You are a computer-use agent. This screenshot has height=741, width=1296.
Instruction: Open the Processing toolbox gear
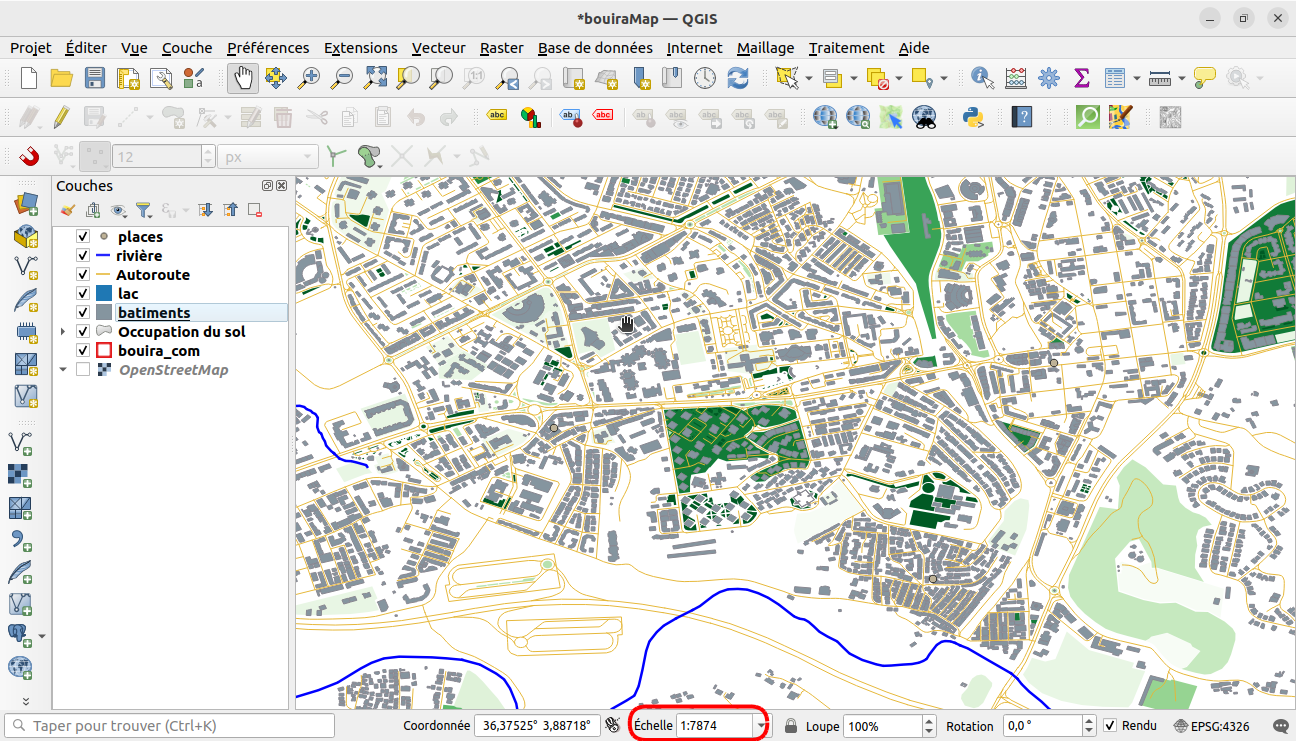(x=1048, y=78)
